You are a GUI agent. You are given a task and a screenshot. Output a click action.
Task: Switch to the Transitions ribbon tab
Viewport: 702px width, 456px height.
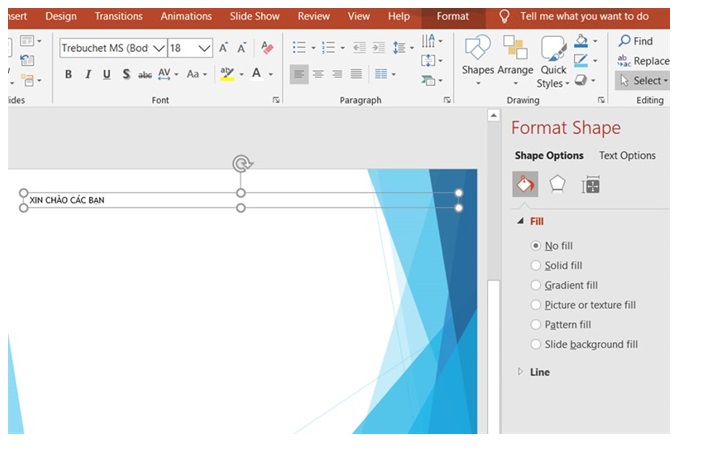click(118, 16)
